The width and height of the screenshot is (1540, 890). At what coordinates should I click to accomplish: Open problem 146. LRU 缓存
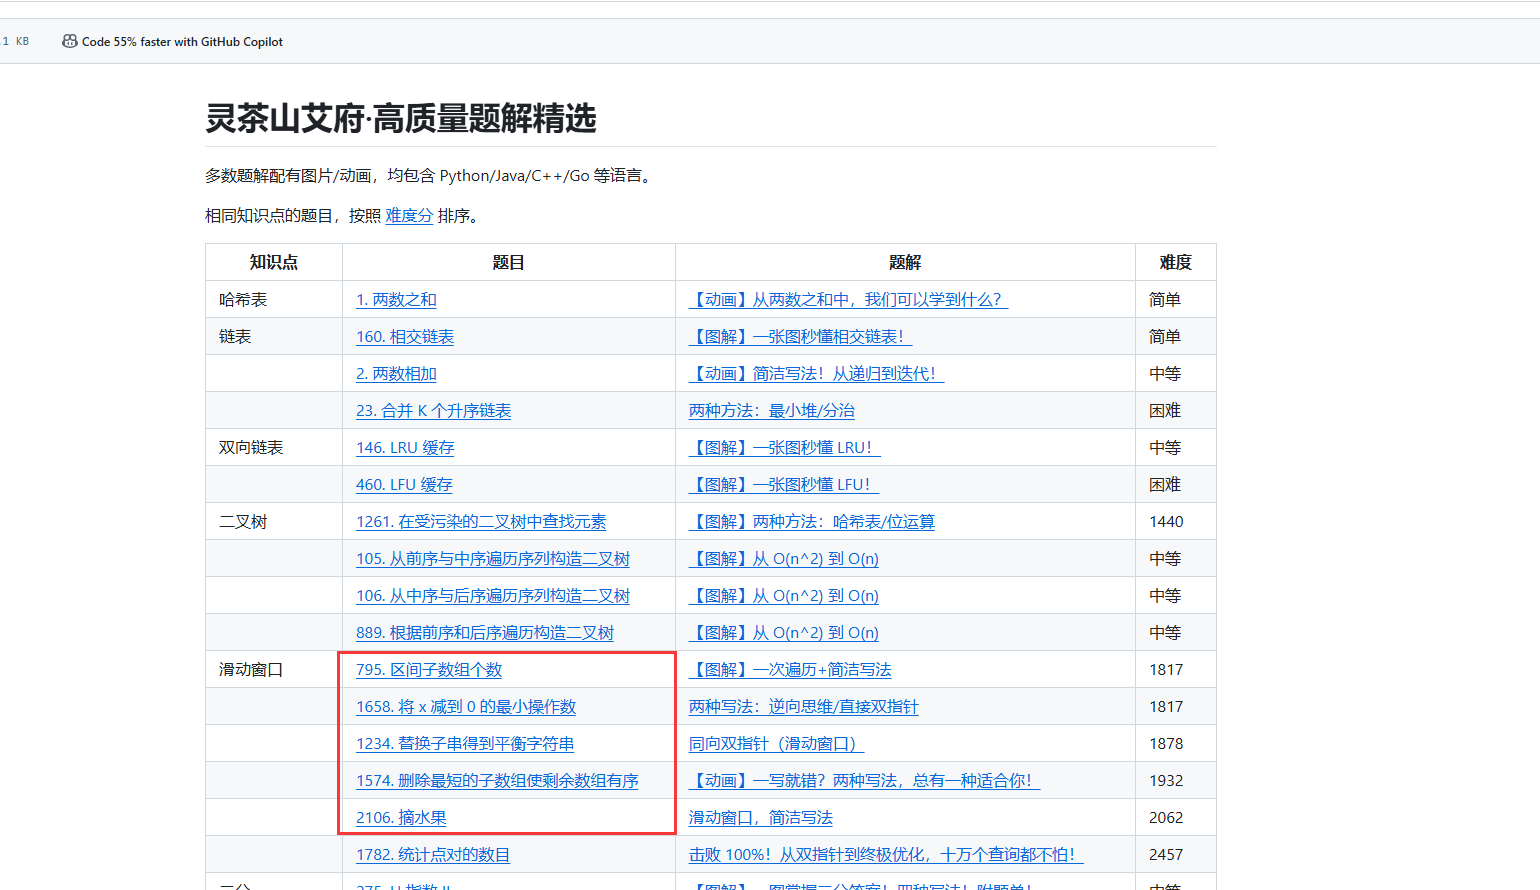[x=405, y=447]
